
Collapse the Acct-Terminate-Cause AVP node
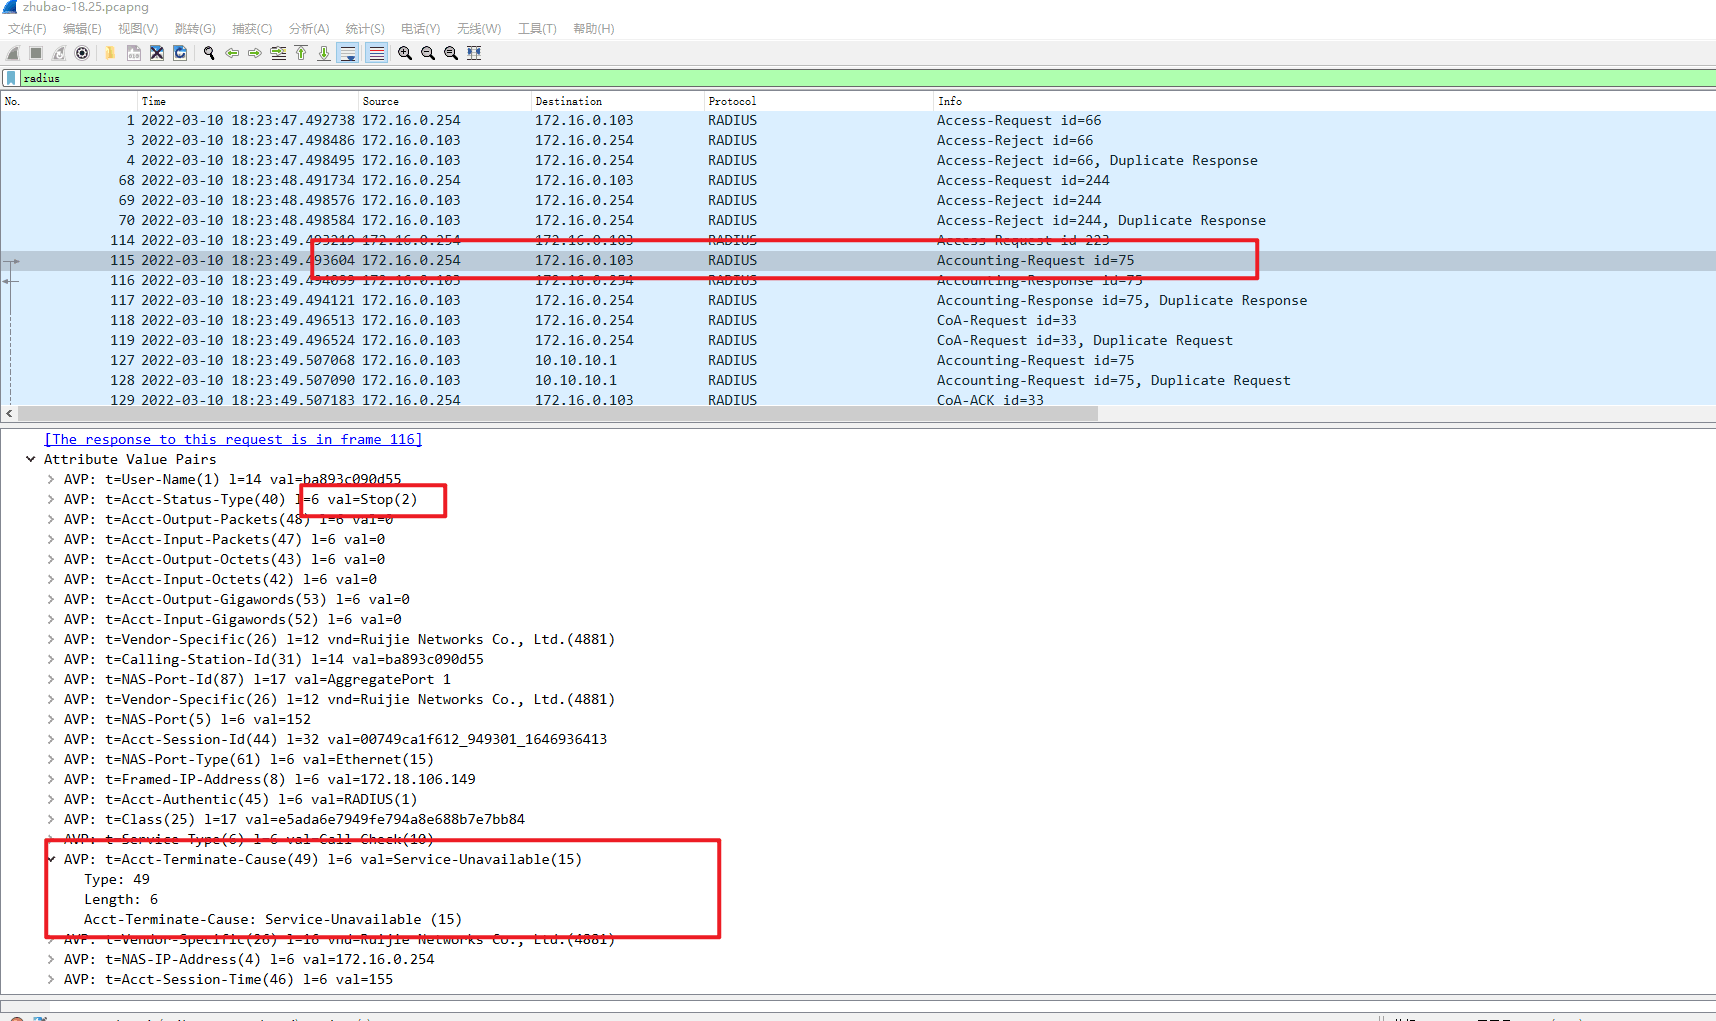coord(51,859)
